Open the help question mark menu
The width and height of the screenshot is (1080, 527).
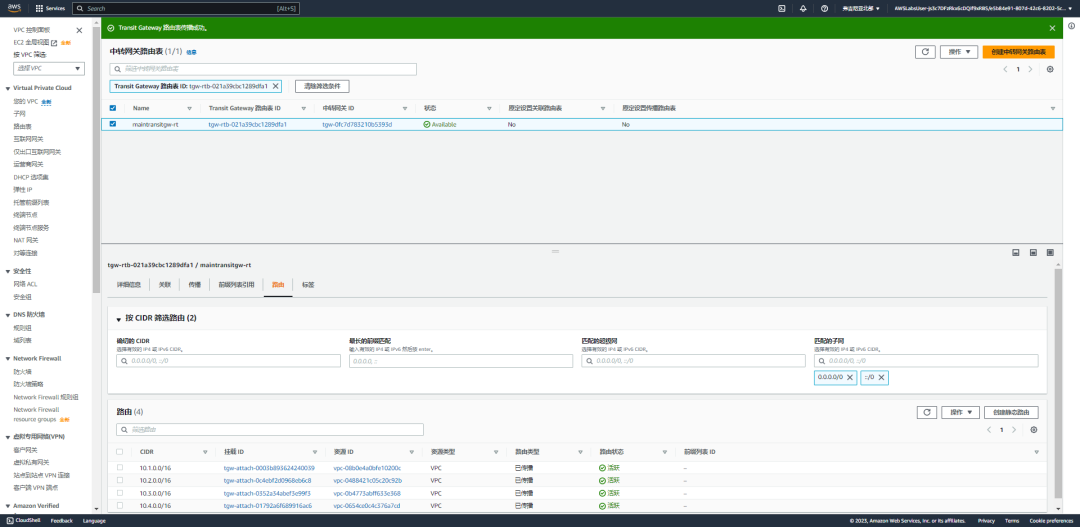(x=824, y=8)
